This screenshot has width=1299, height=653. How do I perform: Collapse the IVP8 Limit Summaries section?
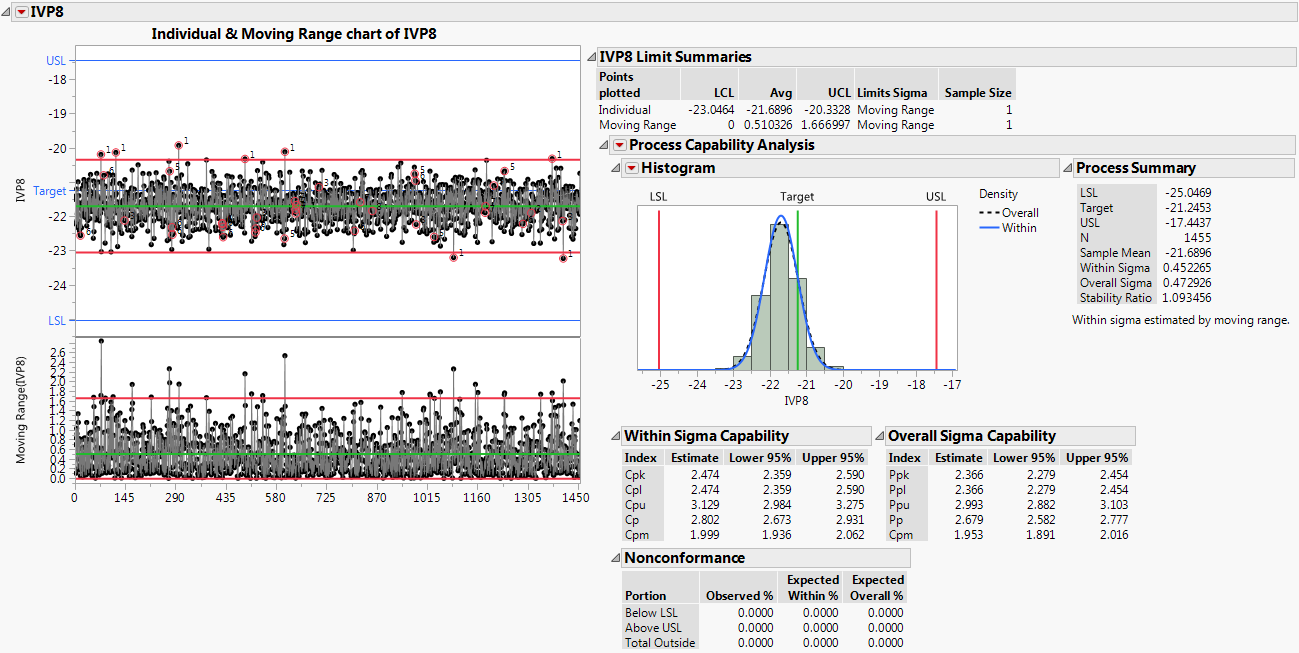click(x=590, y=57)
